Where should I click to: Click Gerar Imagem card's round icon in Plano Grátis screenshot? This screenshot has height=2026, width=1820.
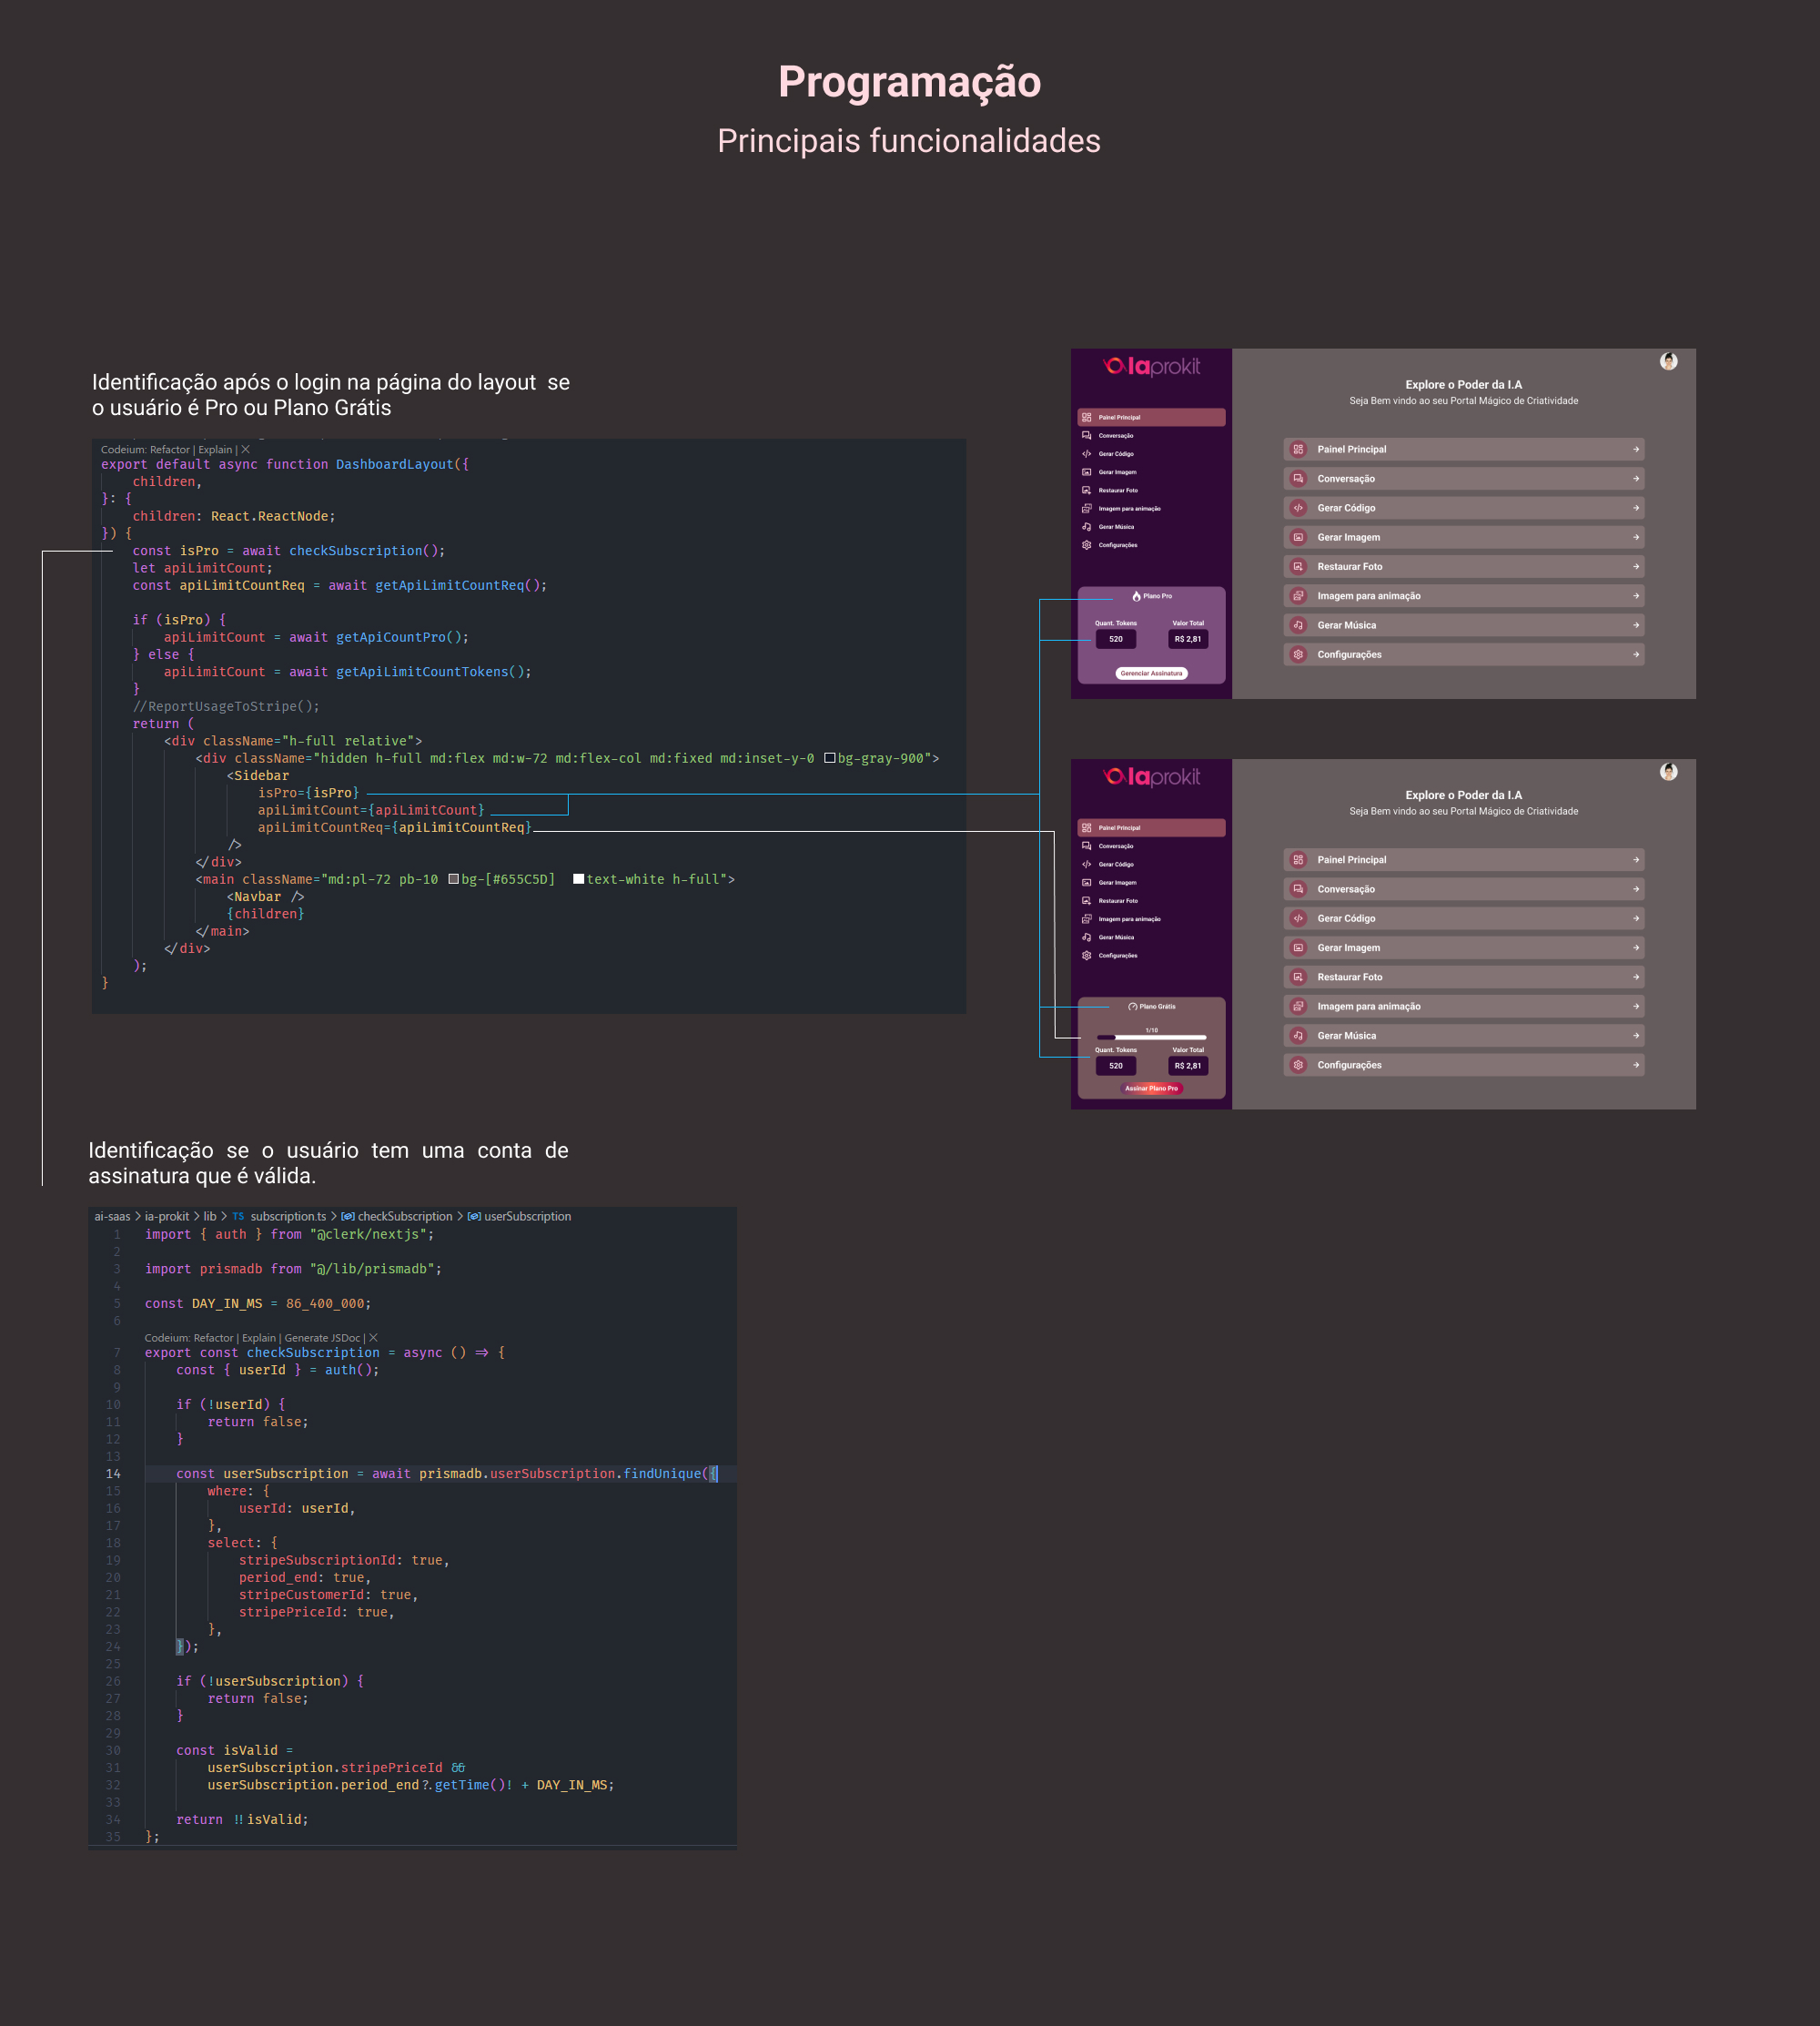pos(1298,948)
